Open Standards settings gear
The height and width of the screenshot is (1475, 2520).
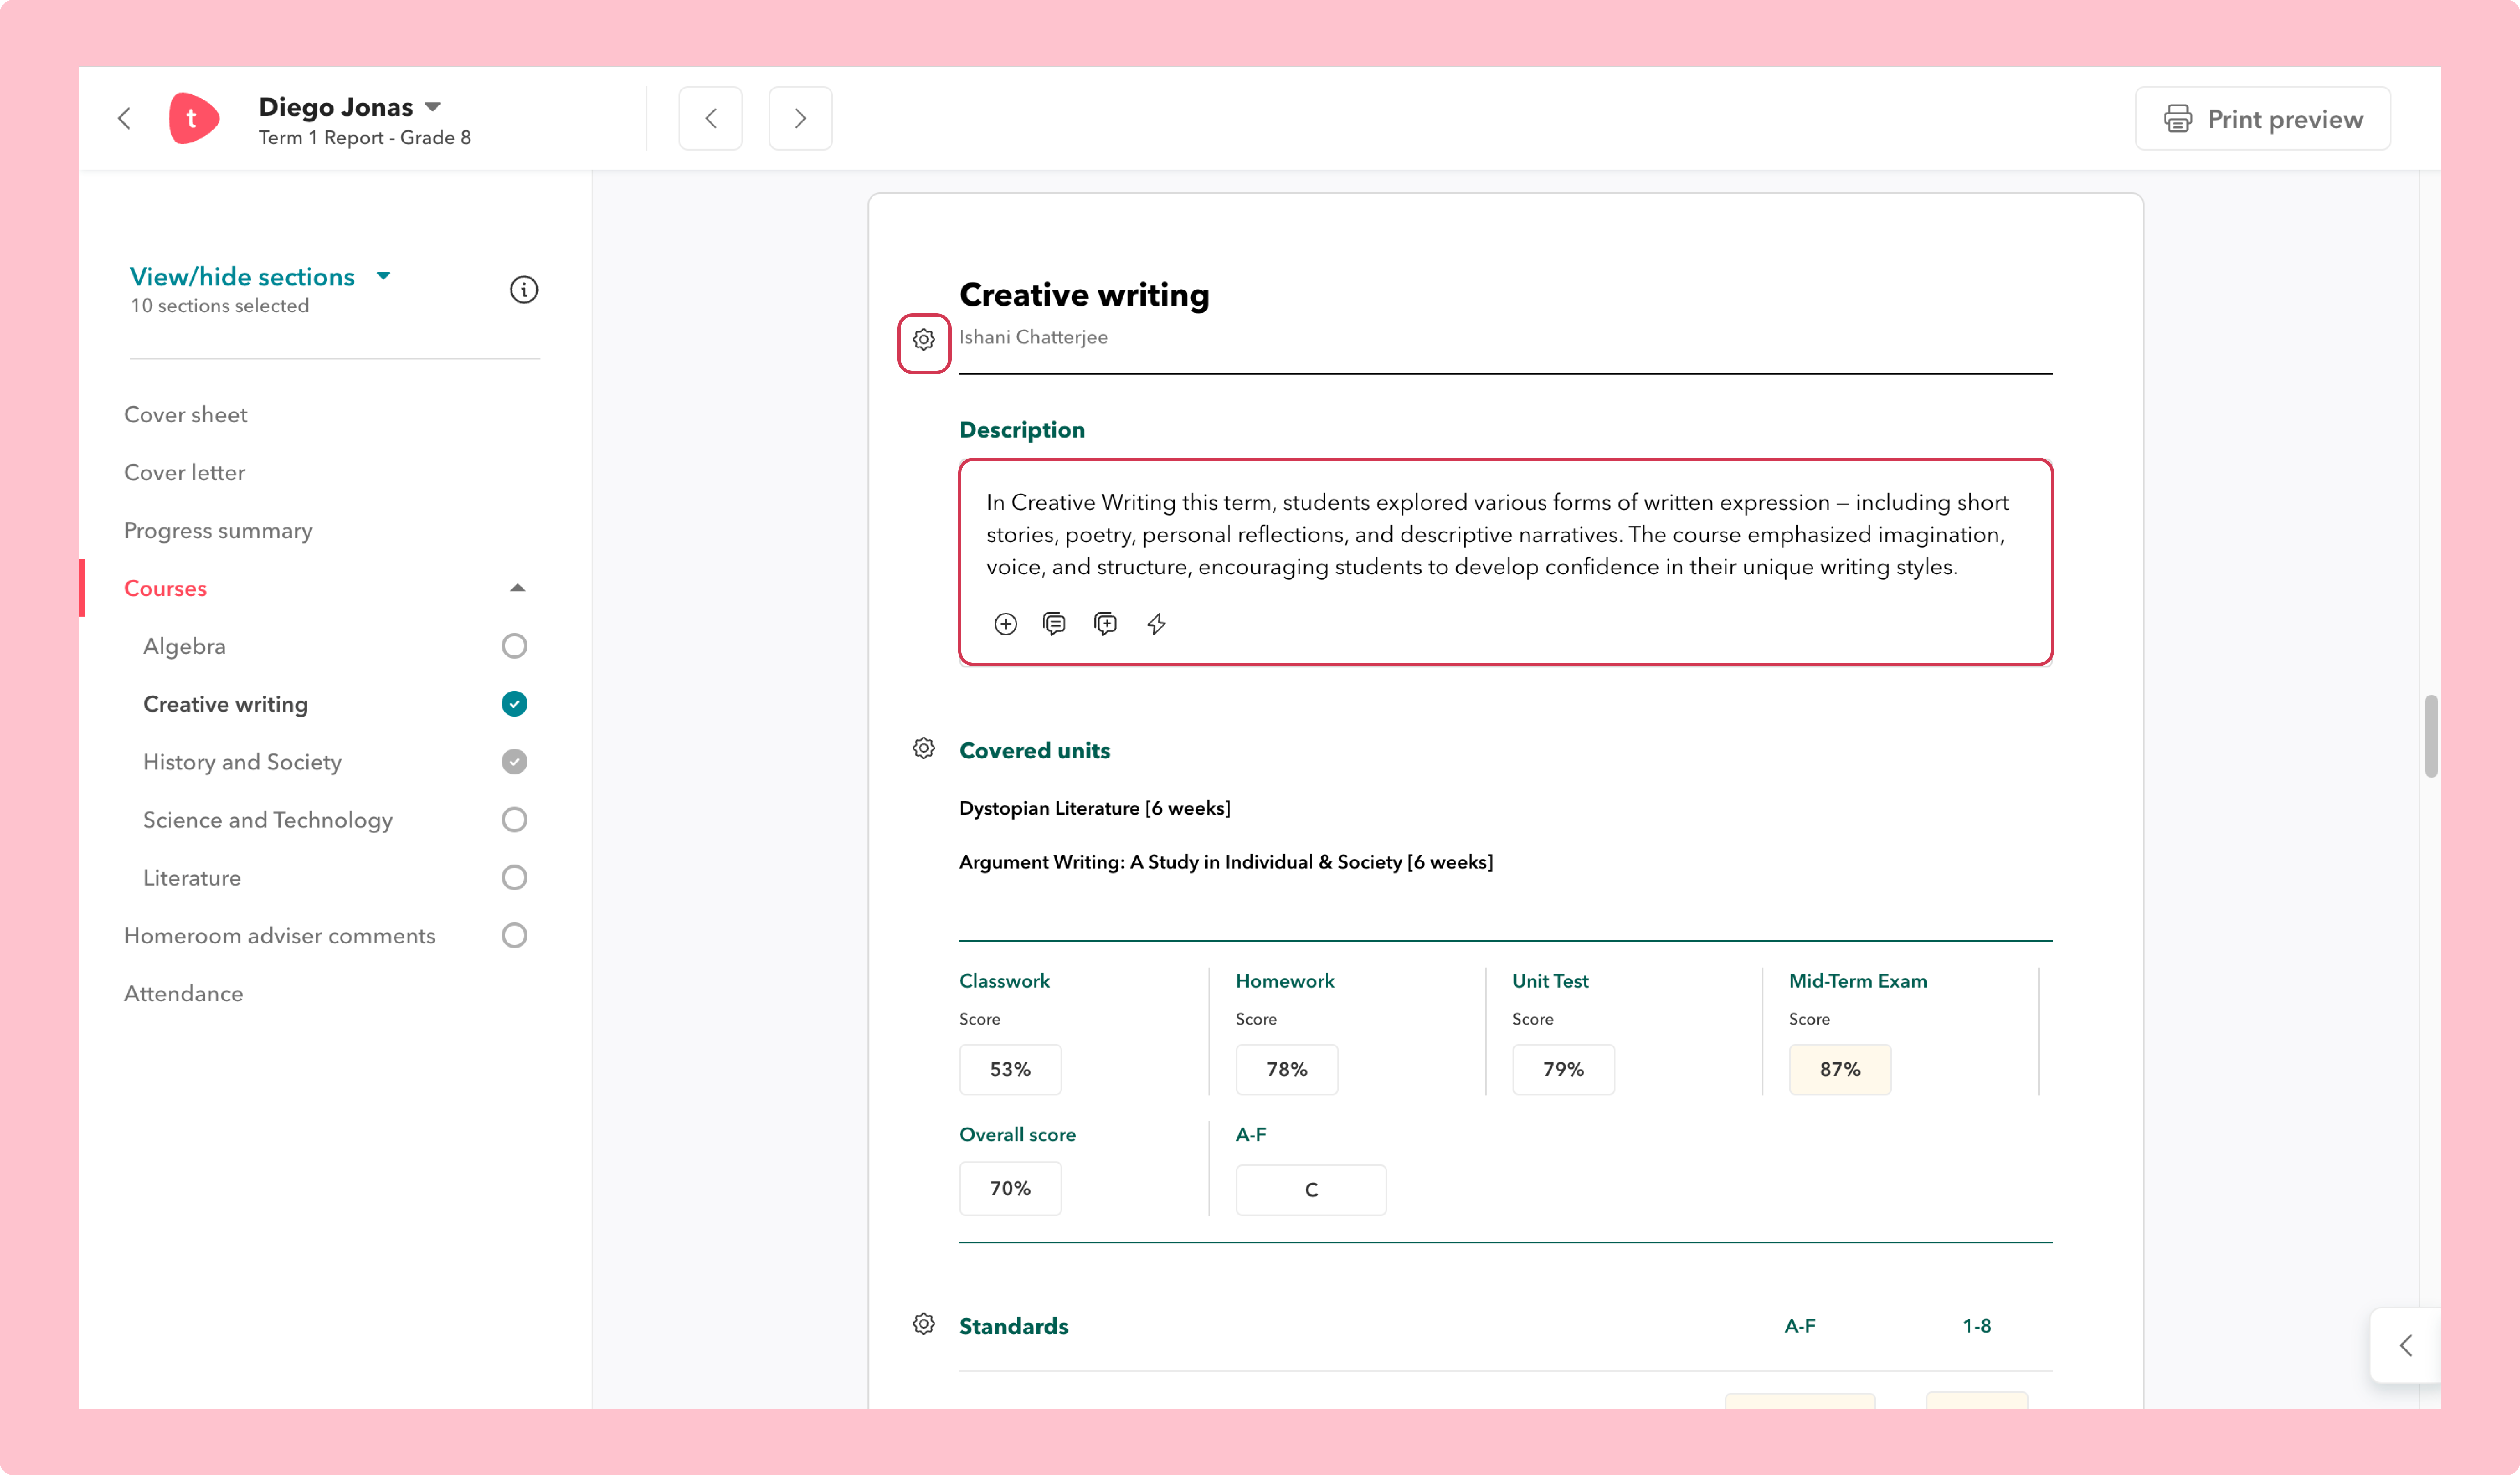(924, 1324)
